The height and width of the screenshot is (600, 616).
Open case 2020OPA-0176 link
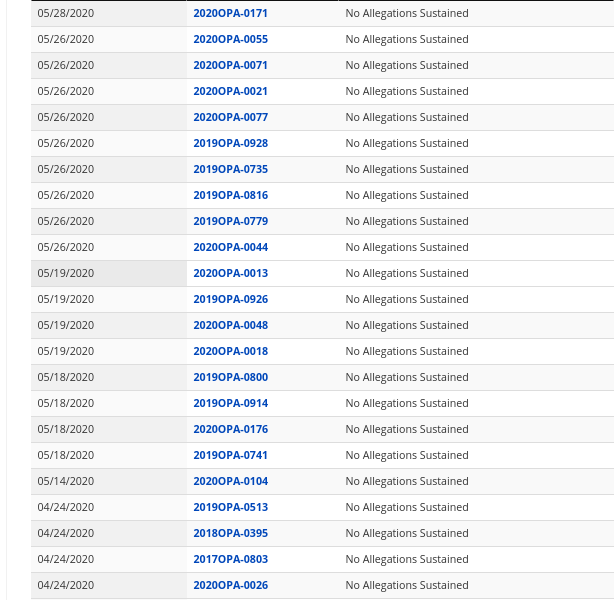point(231,429)
